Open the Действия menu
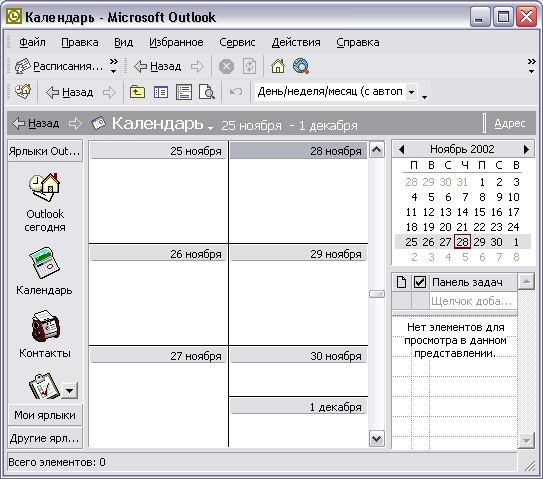 pos(296,42)
